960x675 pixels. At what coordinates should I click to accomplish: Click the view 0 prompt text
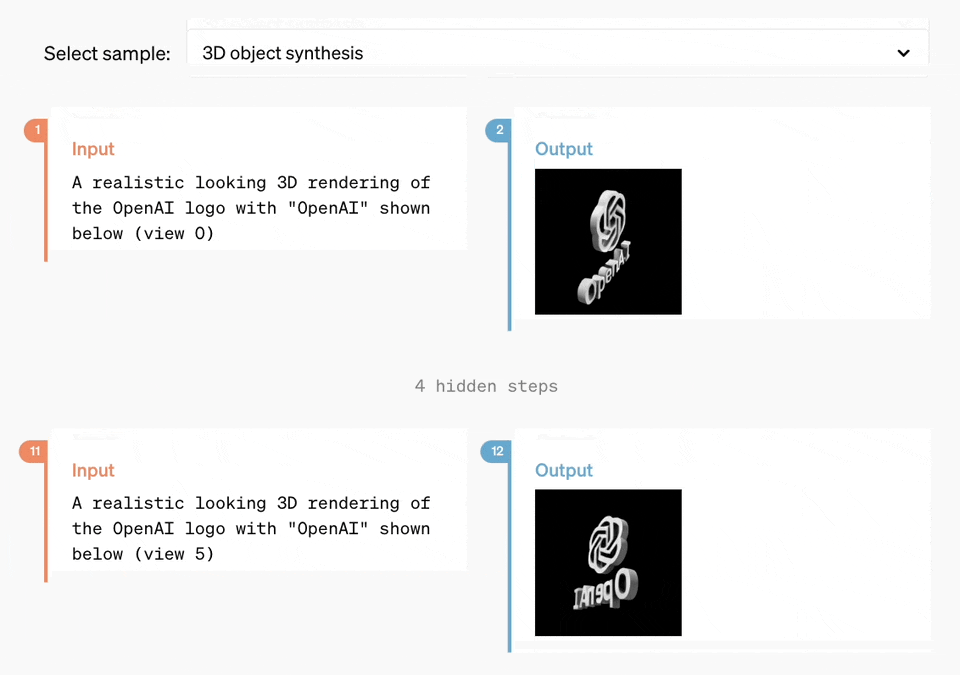[x=251, y=208]
